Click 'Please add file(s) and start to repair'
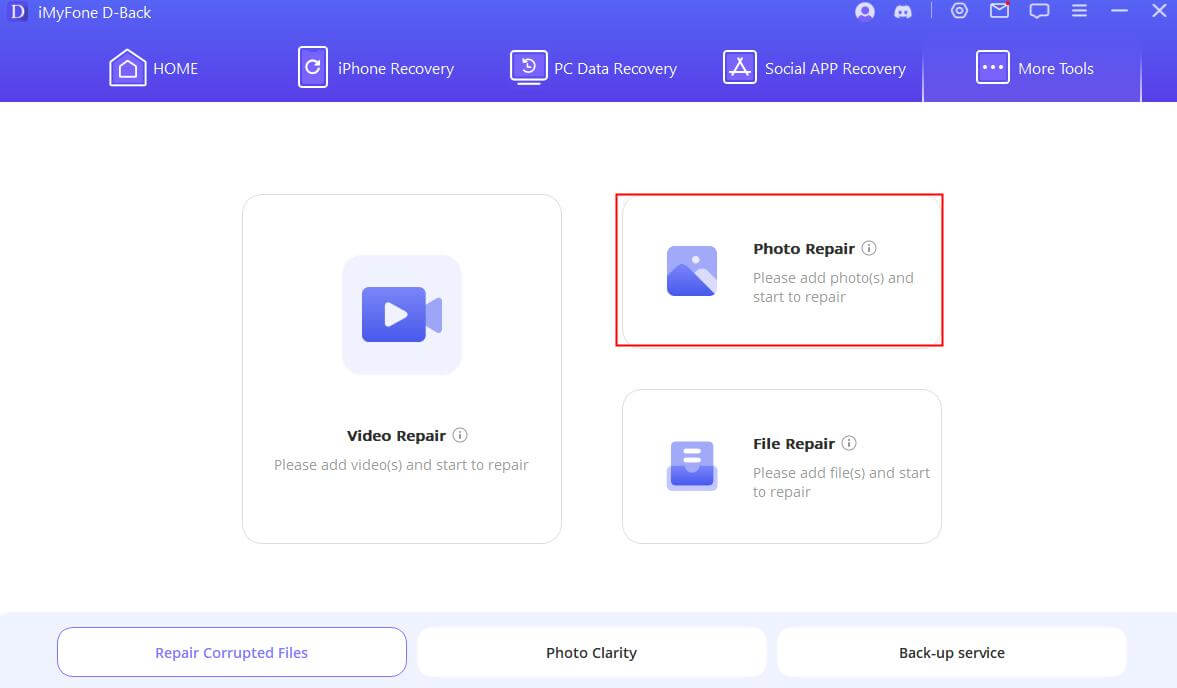1177x688 pixels. point(841,482)
